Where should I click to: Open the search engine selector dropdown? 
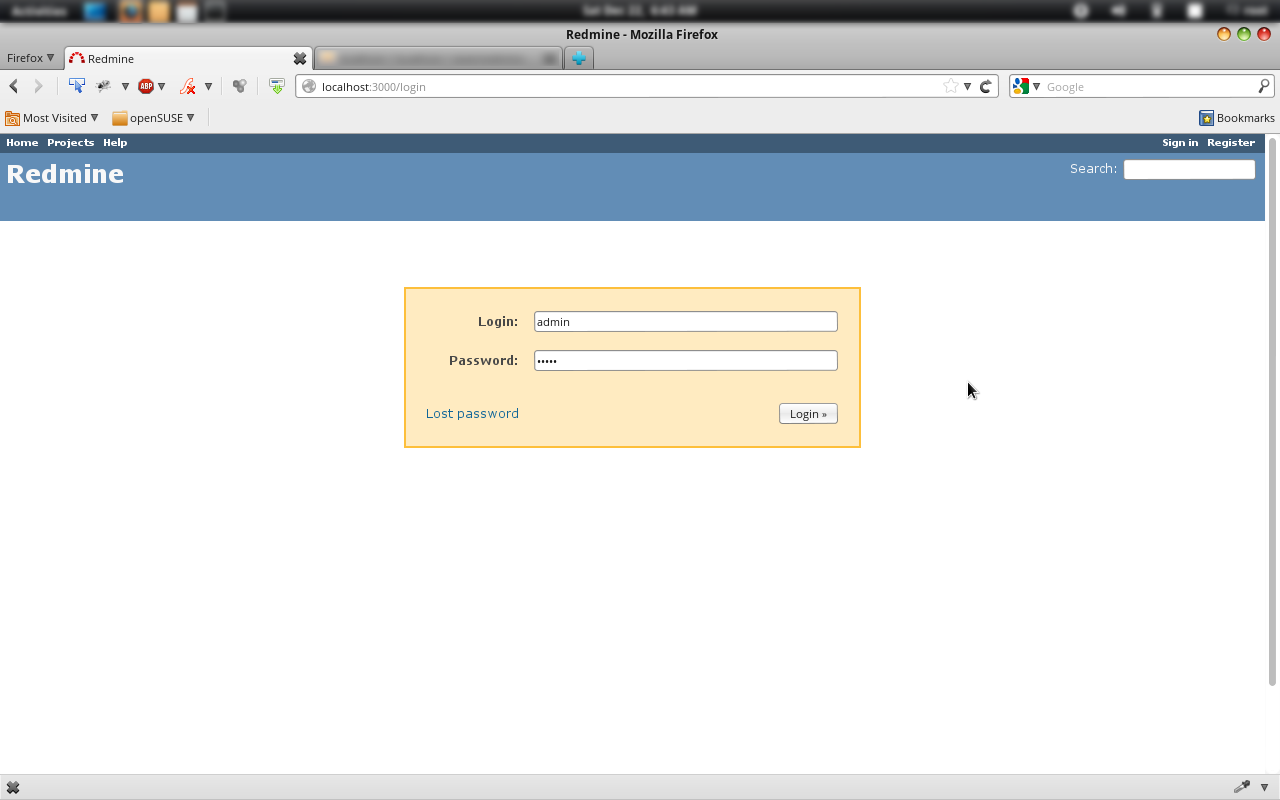click(1036, 86)
